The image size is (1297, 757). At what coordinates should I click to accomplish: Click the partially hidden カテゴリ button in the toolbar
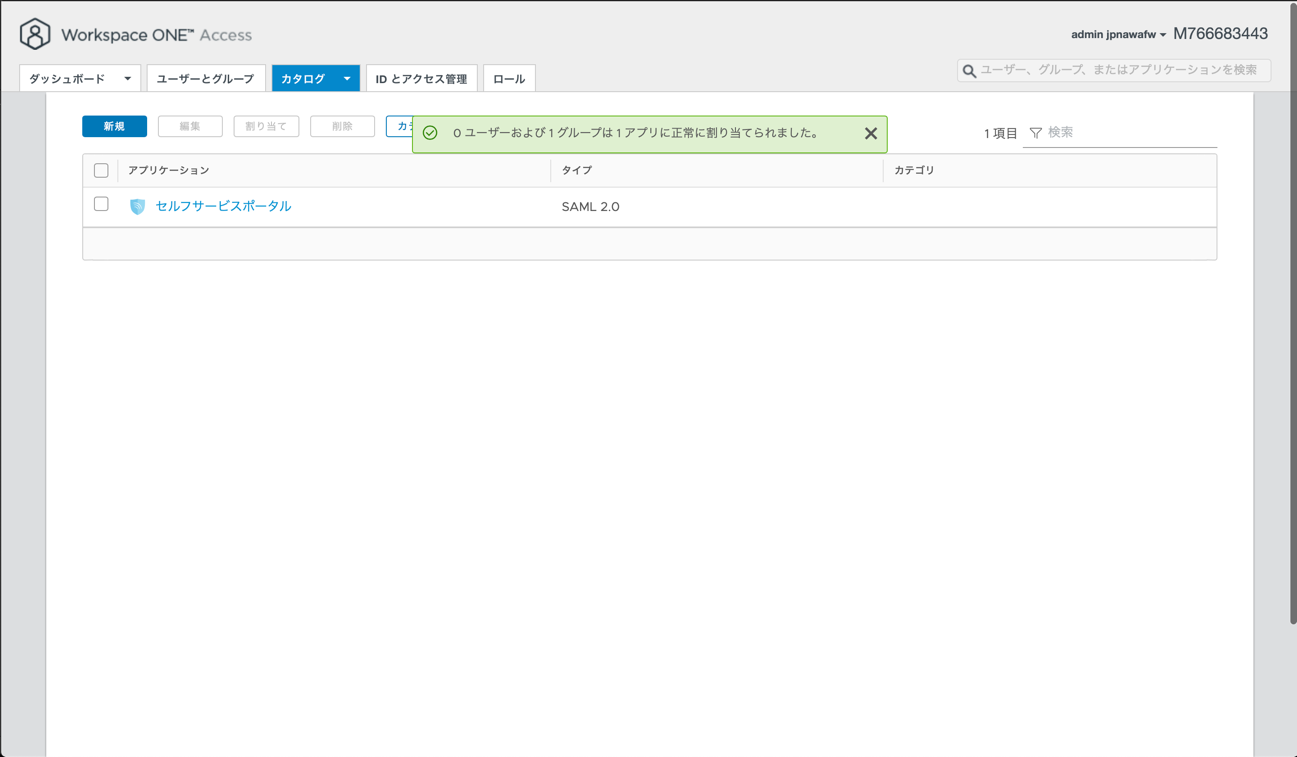[399, 126]
